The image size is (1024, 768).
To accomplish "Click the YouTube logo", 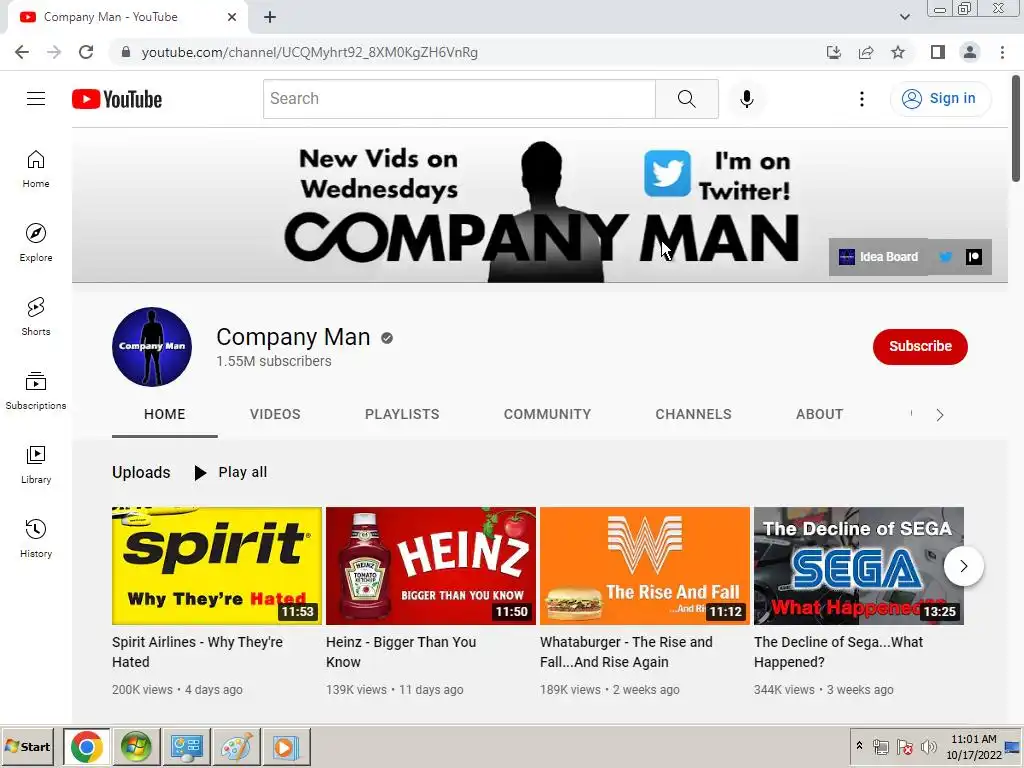I will 117,99.
